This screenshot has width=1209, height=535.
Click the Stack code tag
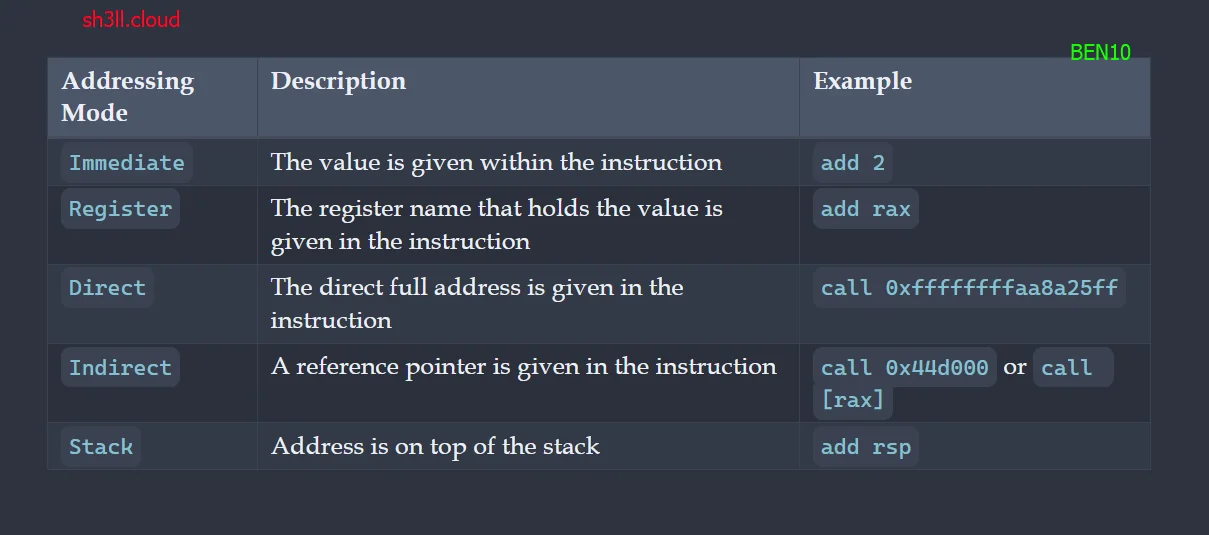[x=101, y=447]
